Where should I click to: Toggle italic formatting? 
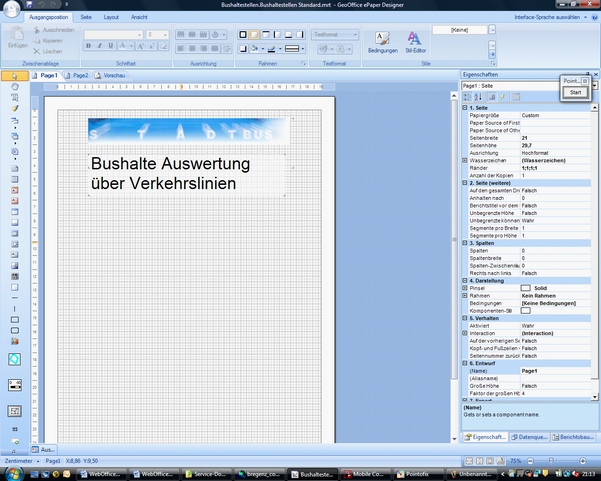pos(100,46)
